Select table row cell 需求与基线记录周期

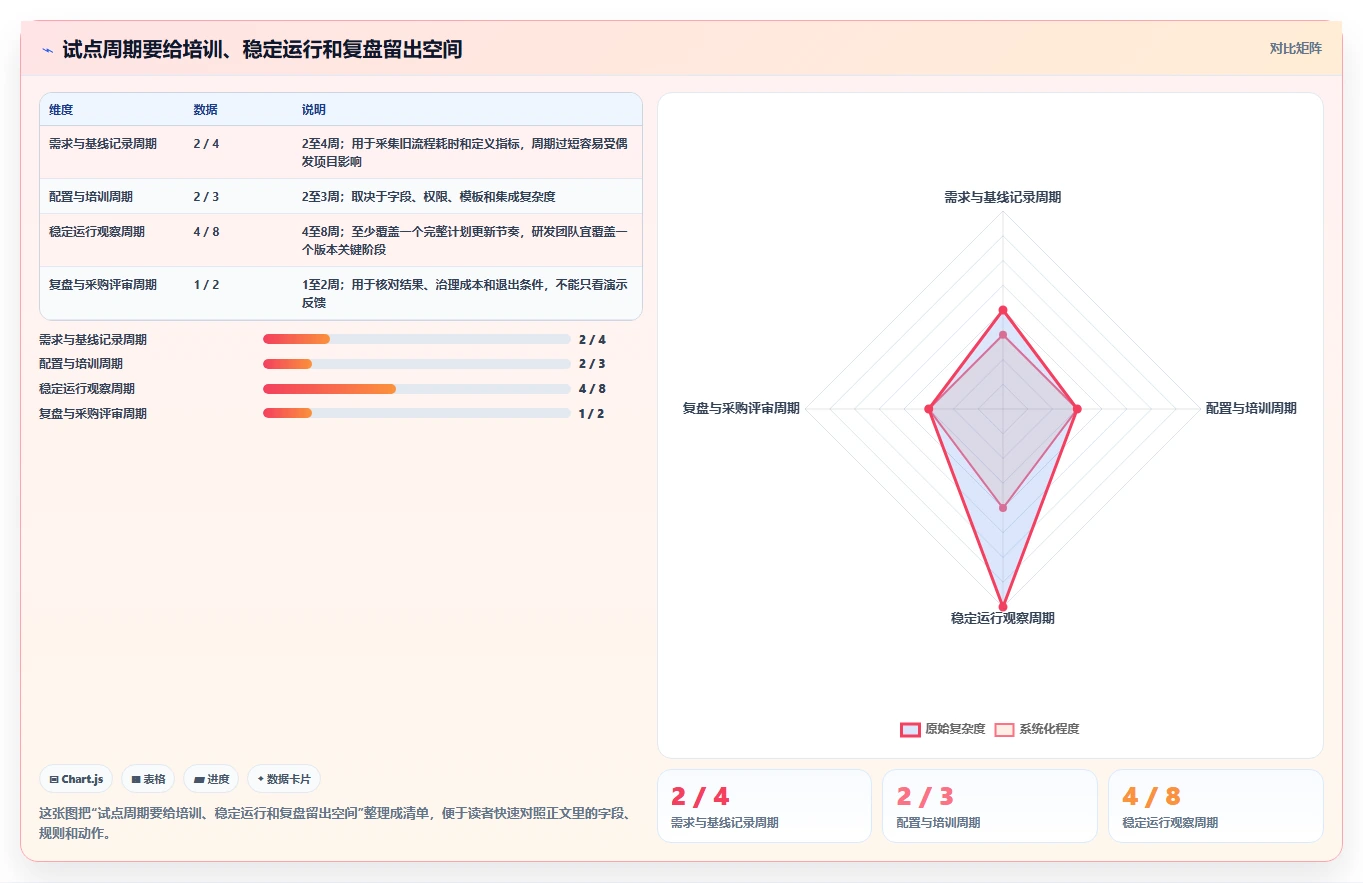(103, 143)
